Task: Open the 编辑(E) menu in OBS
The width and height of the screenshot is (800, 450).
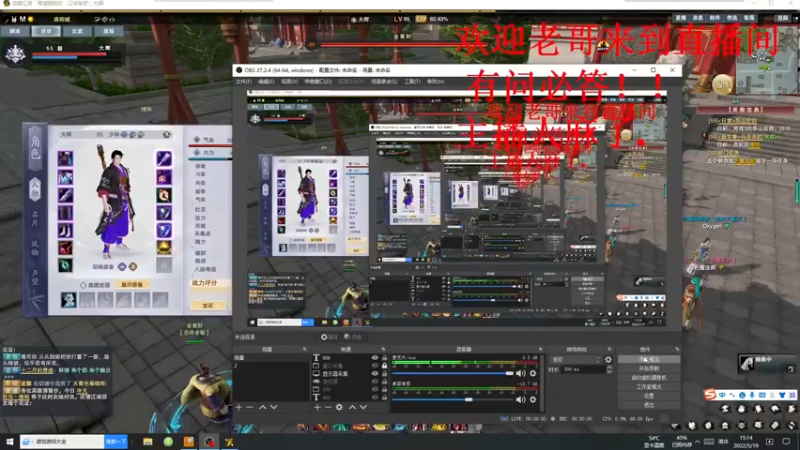Action: (x=266, y=82)
